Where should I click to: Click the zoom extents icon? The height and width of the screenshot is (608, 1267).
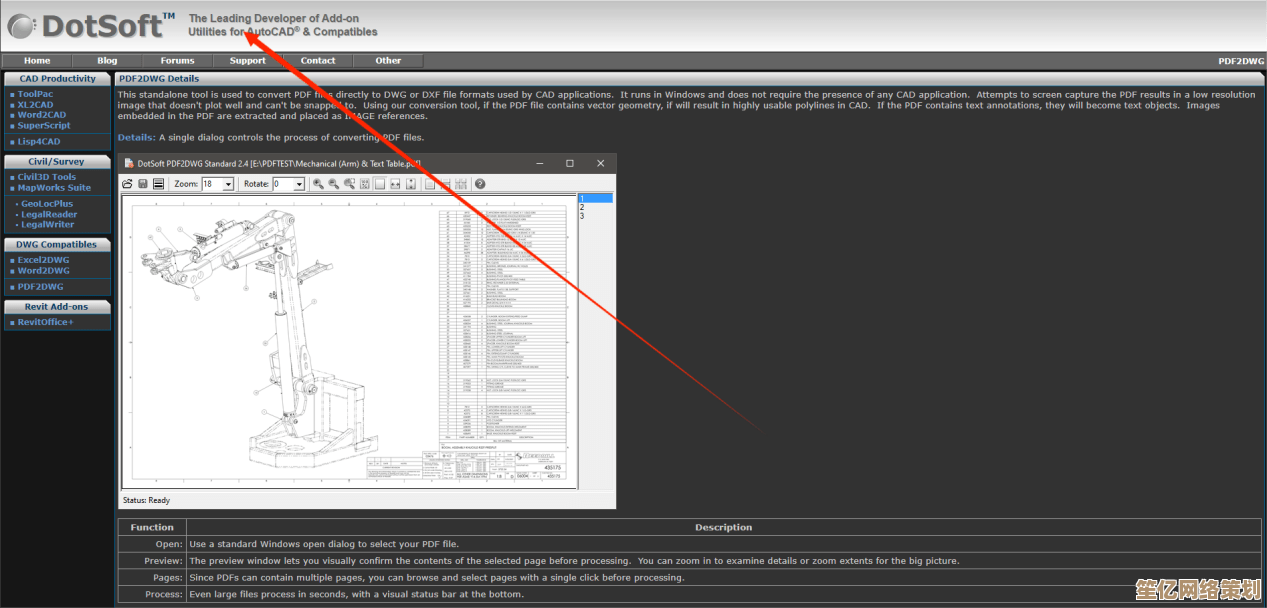pyautogui.click(x=365, y=184)
